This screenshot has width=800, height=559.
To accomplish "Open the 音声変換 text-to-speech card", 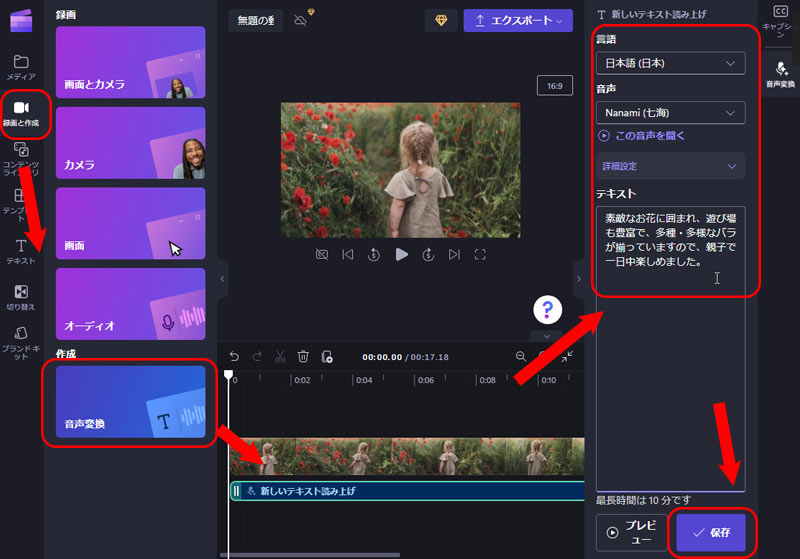I will tap(131, 402).
